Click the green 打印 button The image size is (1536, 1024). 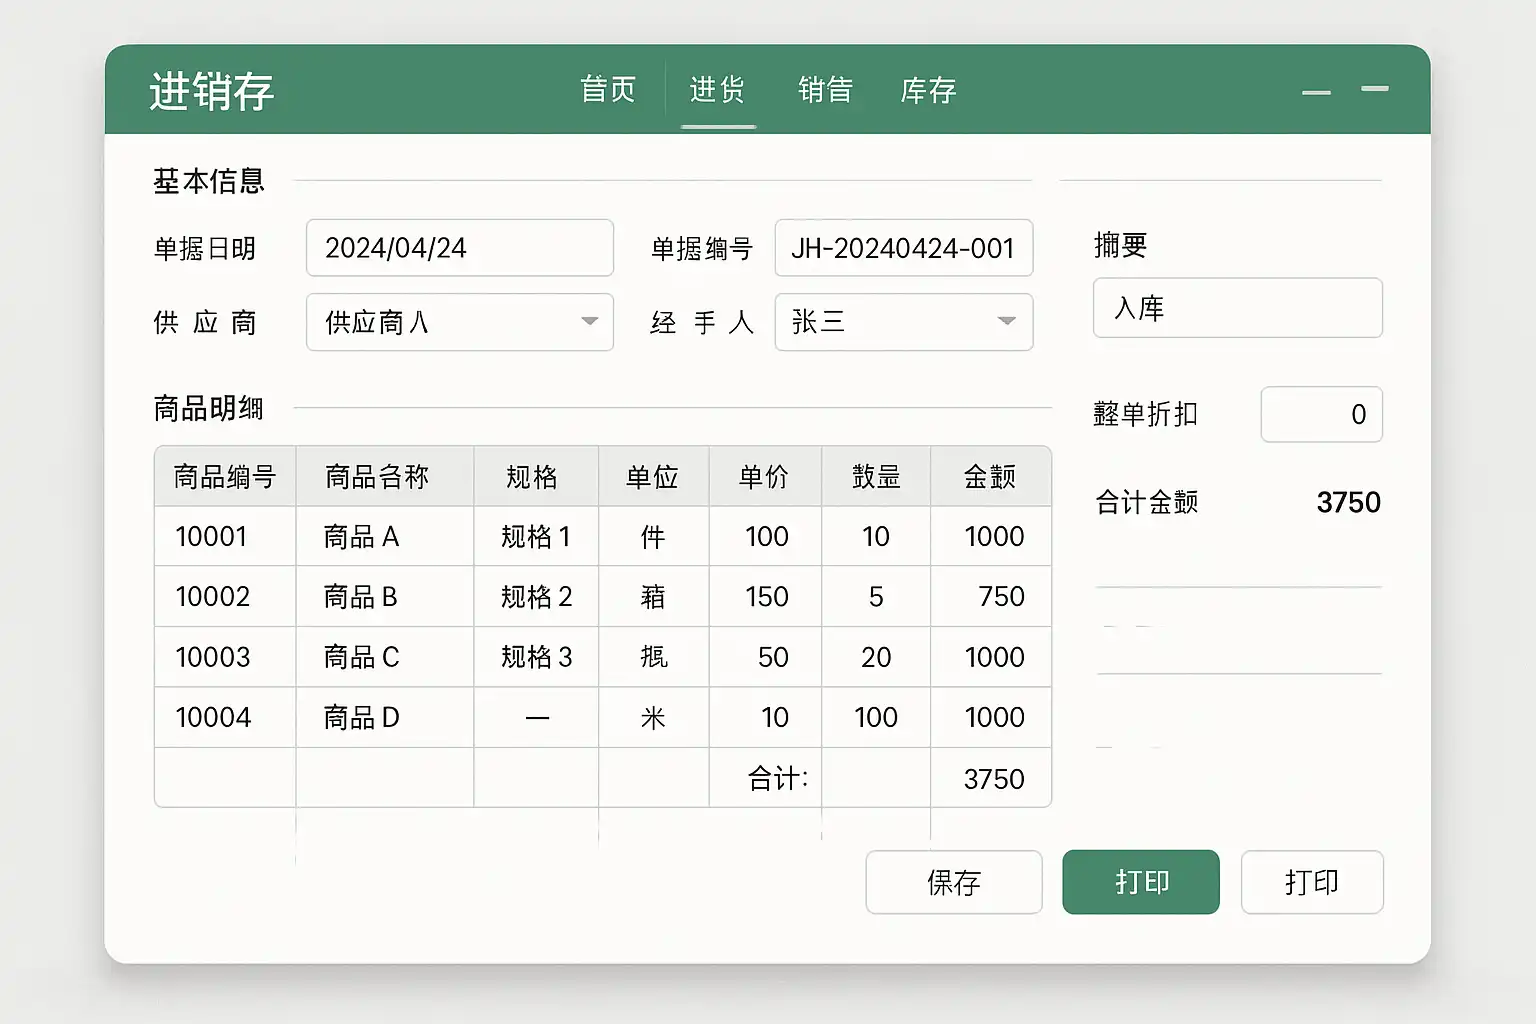tap(1140, 882)
